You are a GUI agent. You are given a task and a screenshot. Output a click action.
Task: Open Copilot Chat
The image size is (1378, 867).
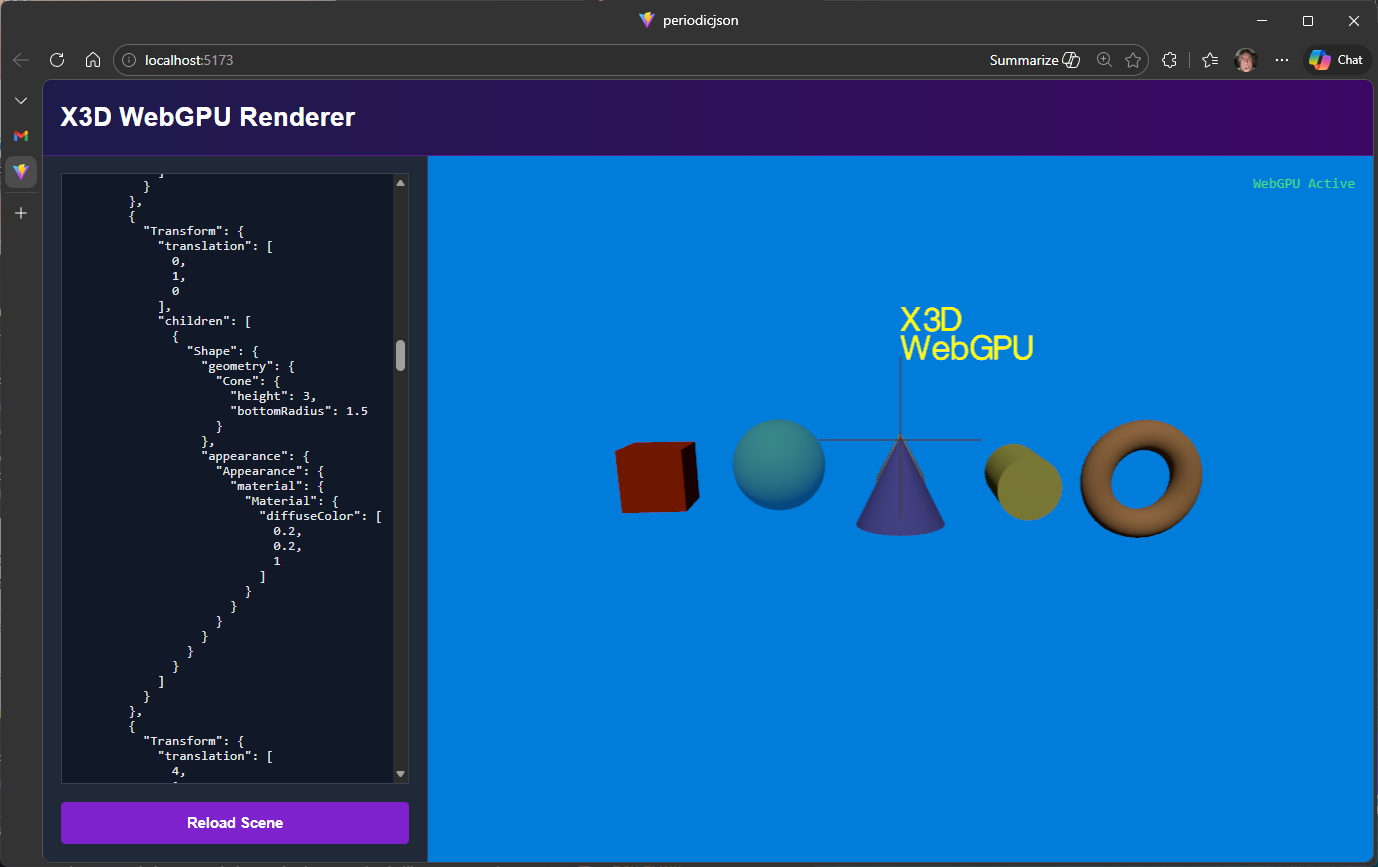[x=1336, y=60]
